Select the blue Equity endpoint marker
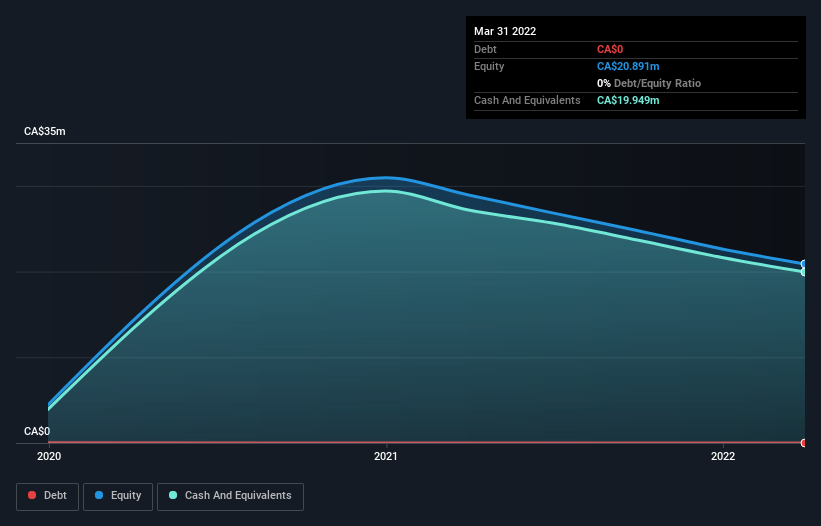 point(804,264)
